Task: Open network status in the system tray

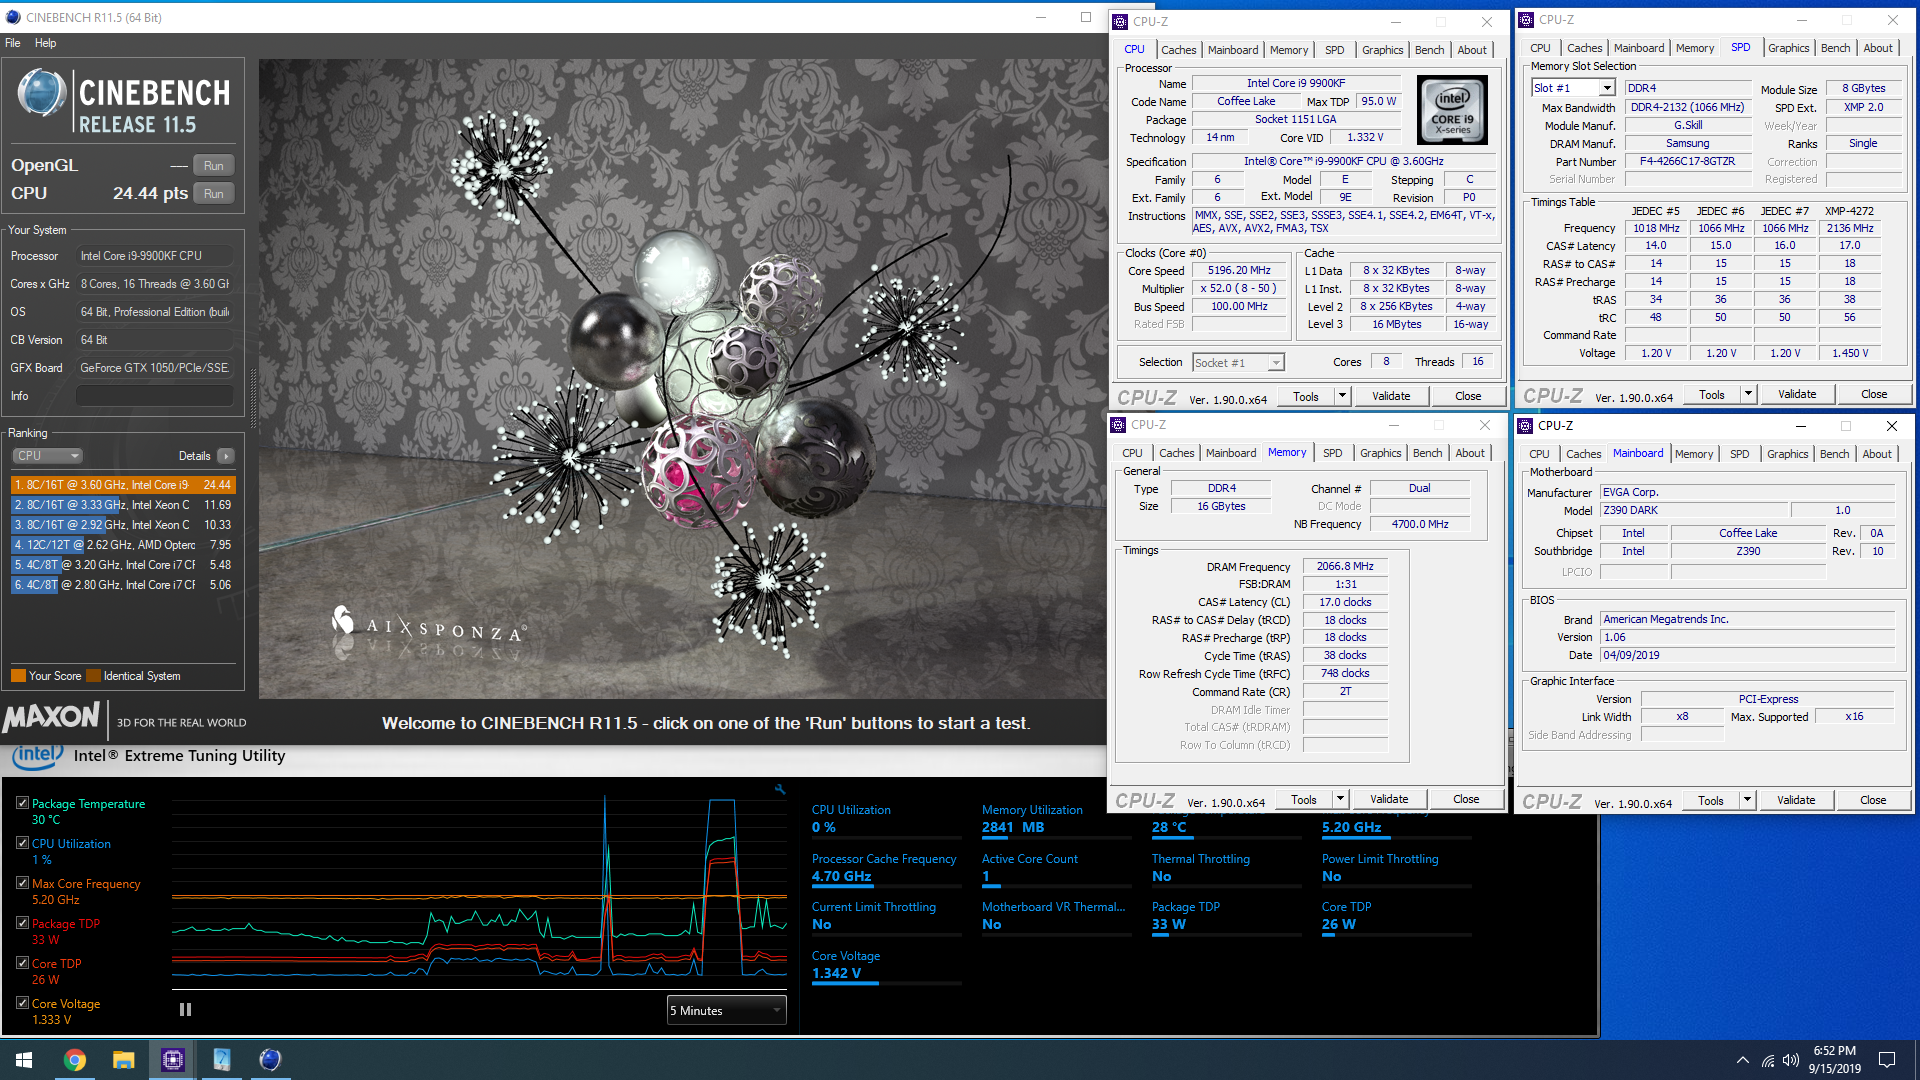Action: tap(1768, 1060)
